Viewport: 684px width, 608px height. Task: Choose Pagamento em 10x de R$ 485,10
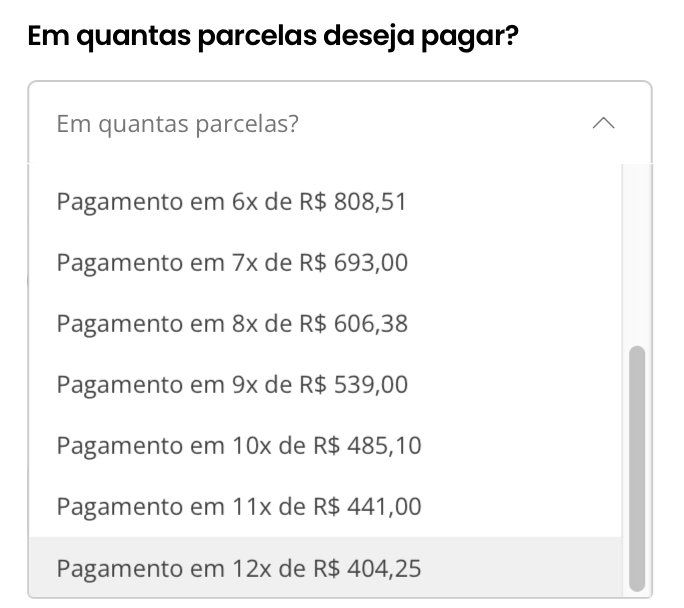239,445
